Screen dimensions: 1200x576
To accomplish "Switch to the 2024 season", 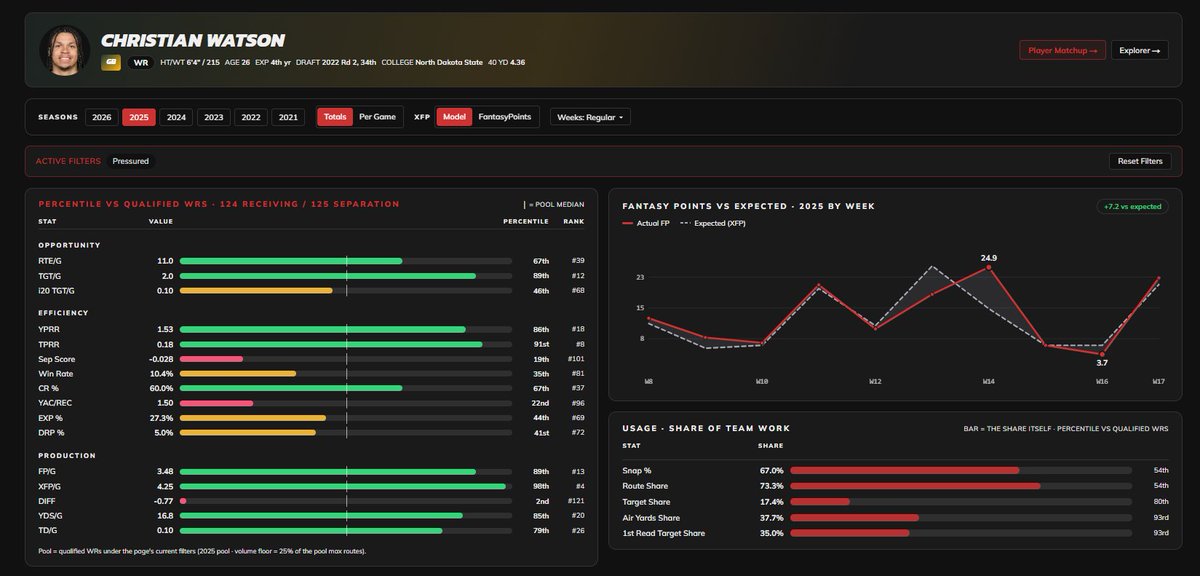I will [176, 117].
